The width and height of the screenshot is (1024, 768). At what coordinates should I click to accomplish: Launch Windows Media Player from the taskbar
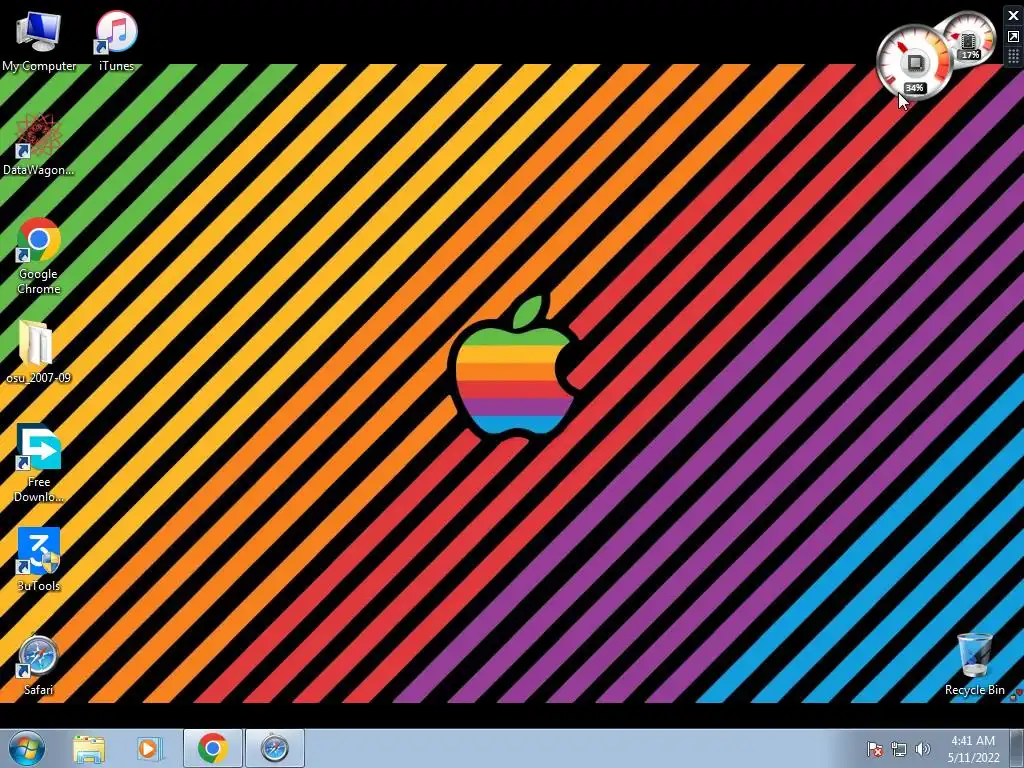click(x=148, y=748)
